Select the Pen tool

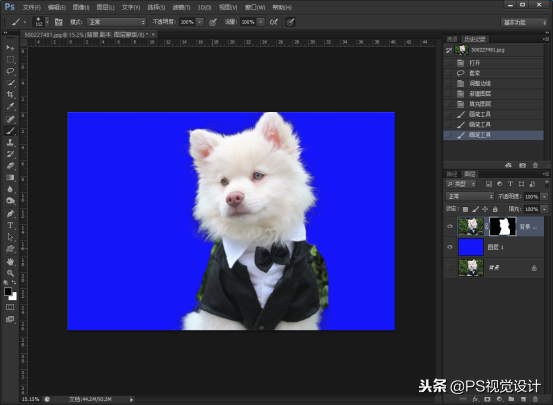(10, 214)
